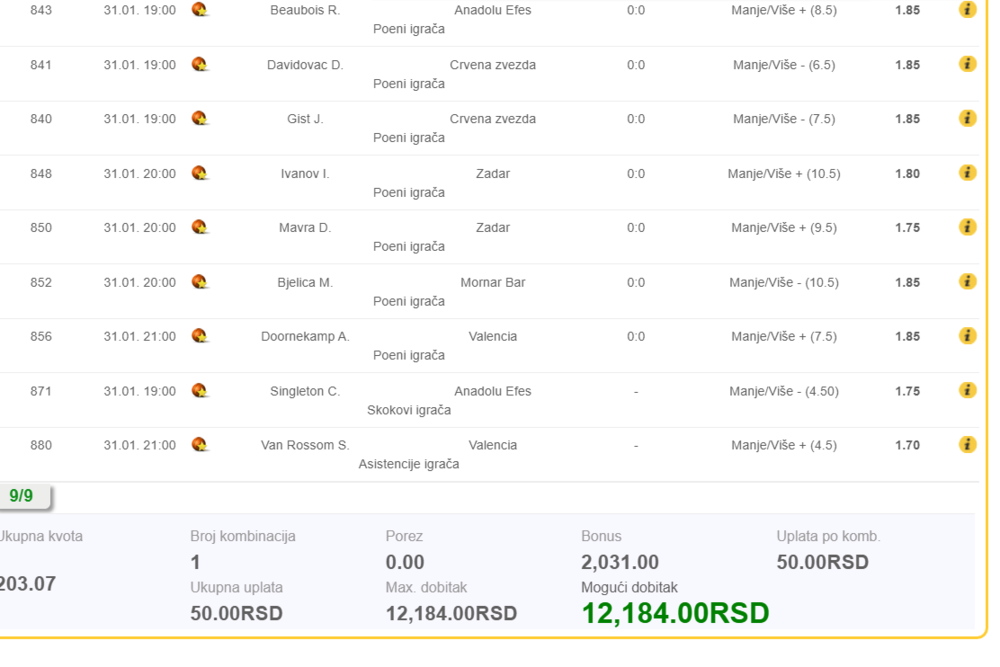Click bet code 852
The image size is (1000, 667).
pyautogui.click(x=41, y=282)
